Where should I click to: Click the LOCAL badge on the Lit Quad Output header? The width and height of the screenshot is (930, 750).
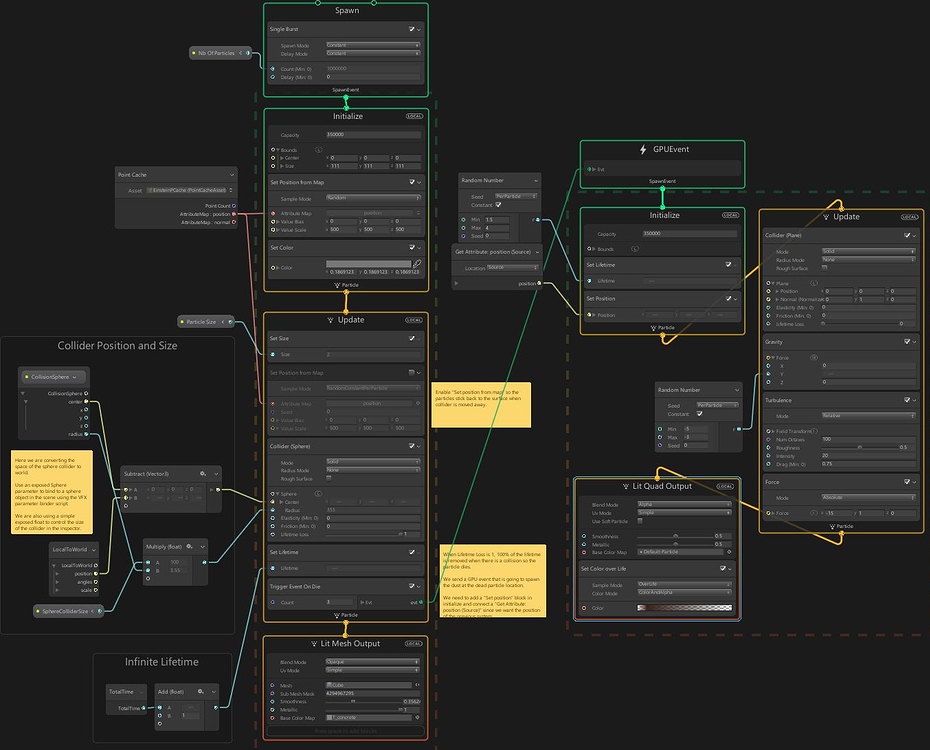pos(725,486)
